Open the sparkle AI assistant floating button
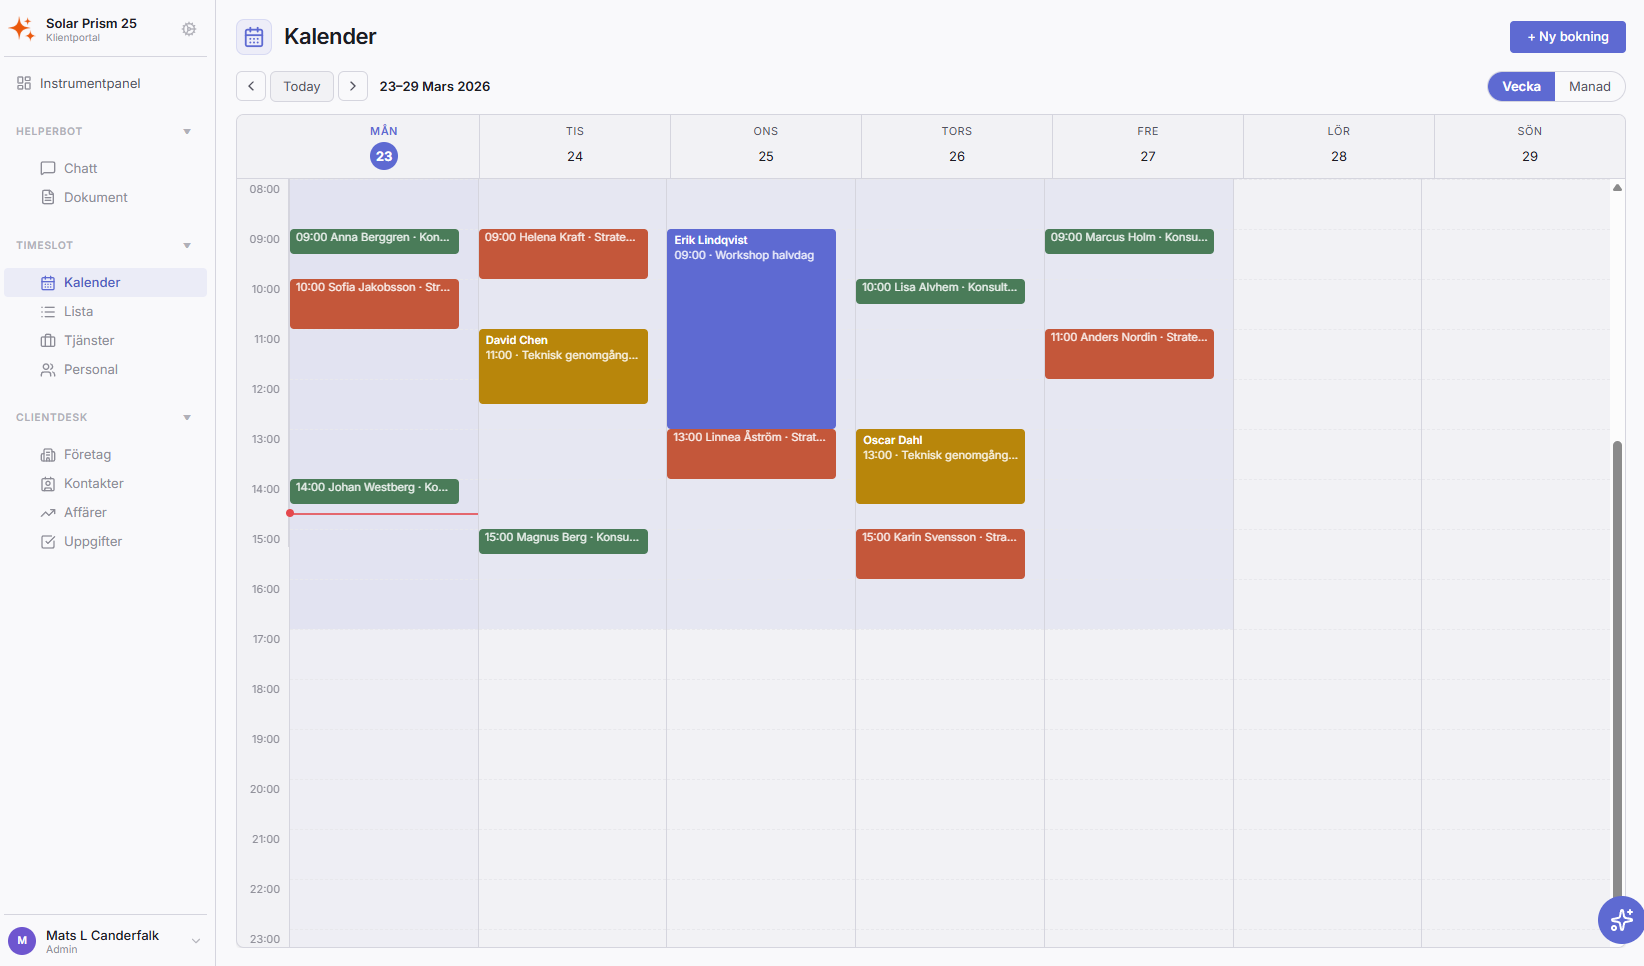This screenshot has width=1644, height=966. [1620, 920]
